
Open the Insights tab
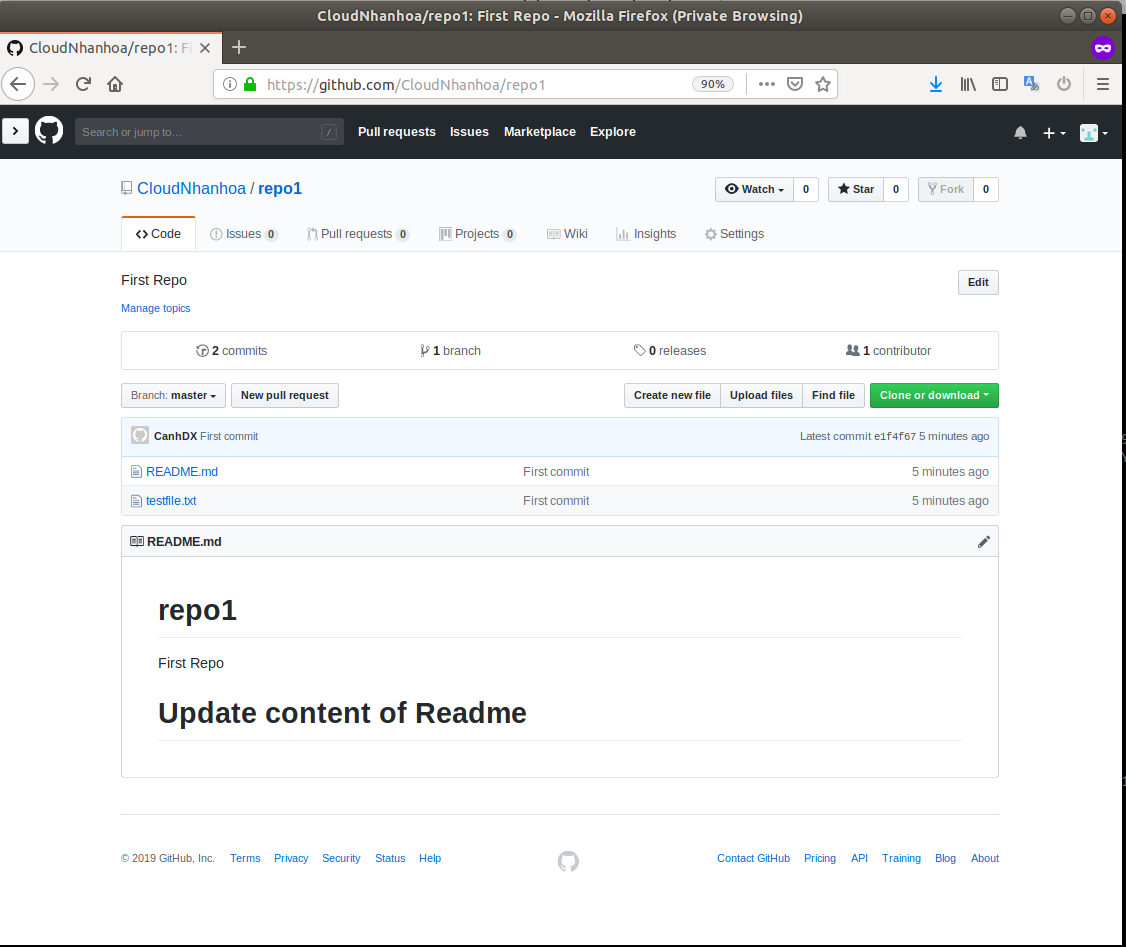tap(646, 234)
